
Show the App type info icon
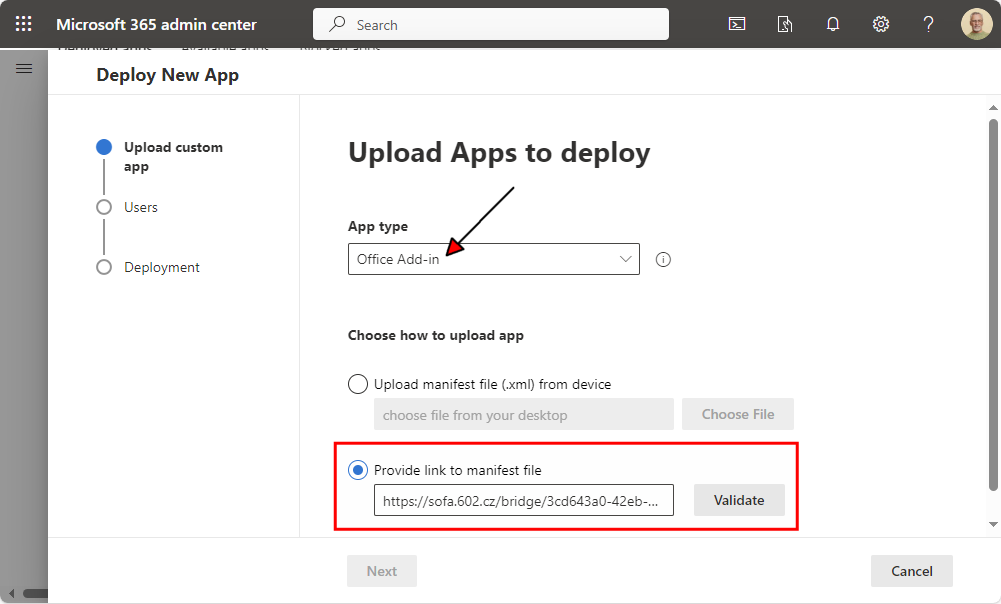point(663,259)
